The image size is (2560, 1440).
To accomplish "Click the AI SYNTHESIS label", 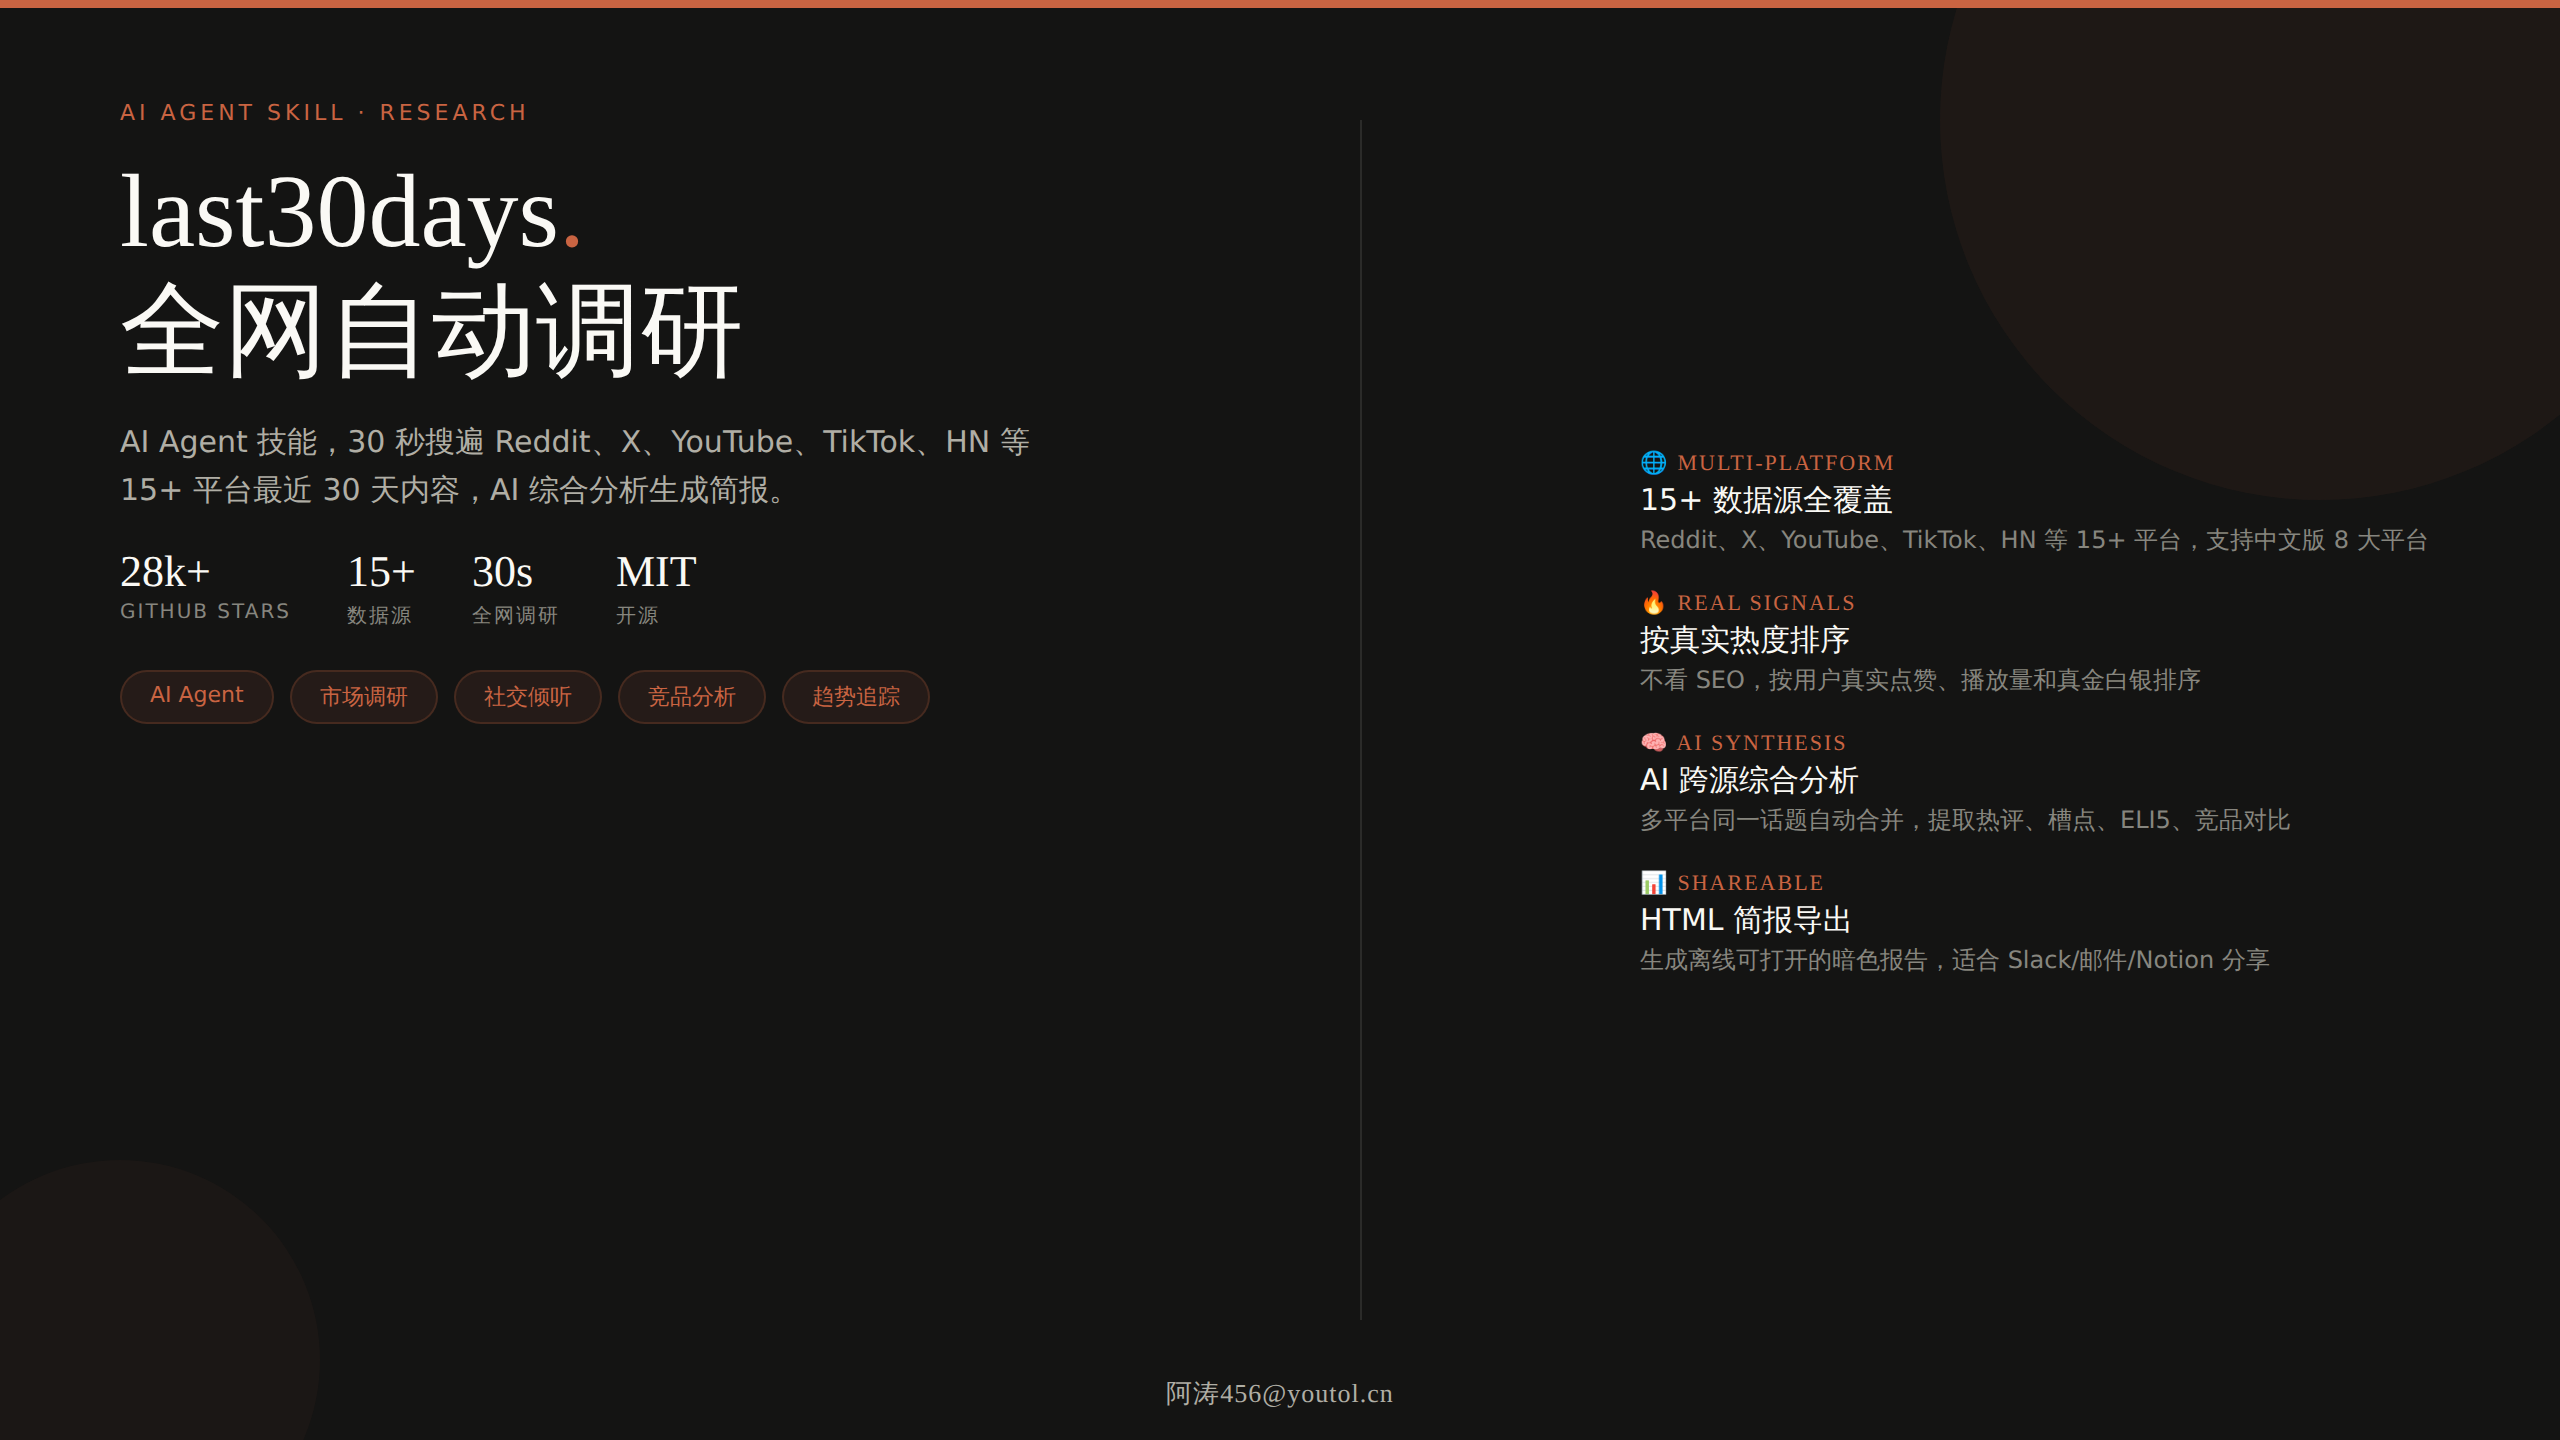I will coord(1762,743).
